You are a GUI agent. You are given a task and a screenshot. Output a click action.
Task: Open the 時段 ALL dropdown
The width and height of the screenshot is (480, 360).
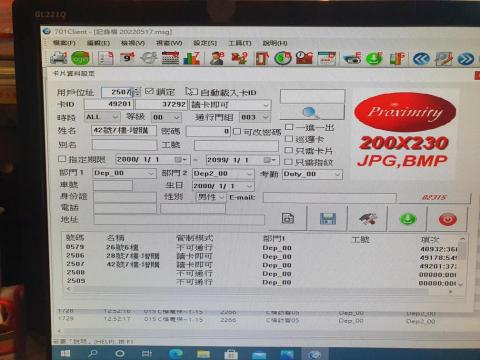(x=102, y=117)
